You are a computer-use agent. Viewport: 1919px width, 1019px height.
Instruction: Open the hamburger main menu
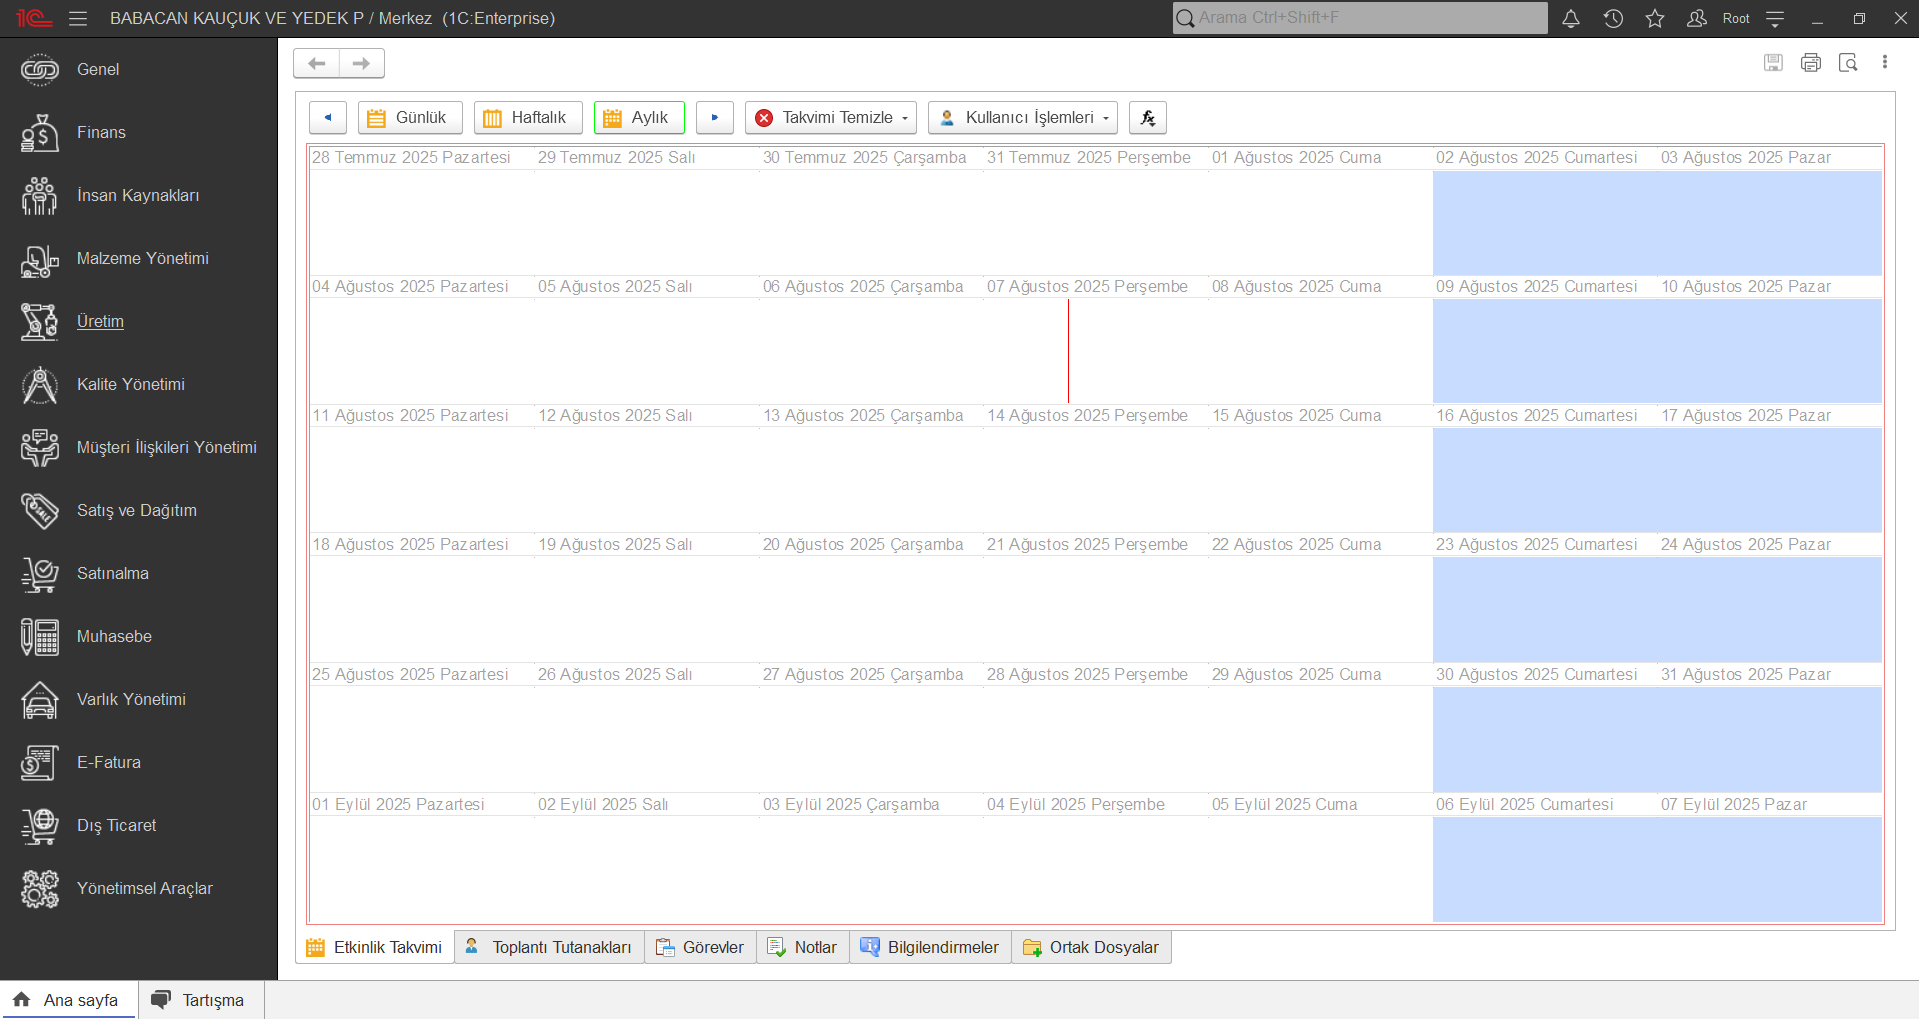tap(78, 18)
